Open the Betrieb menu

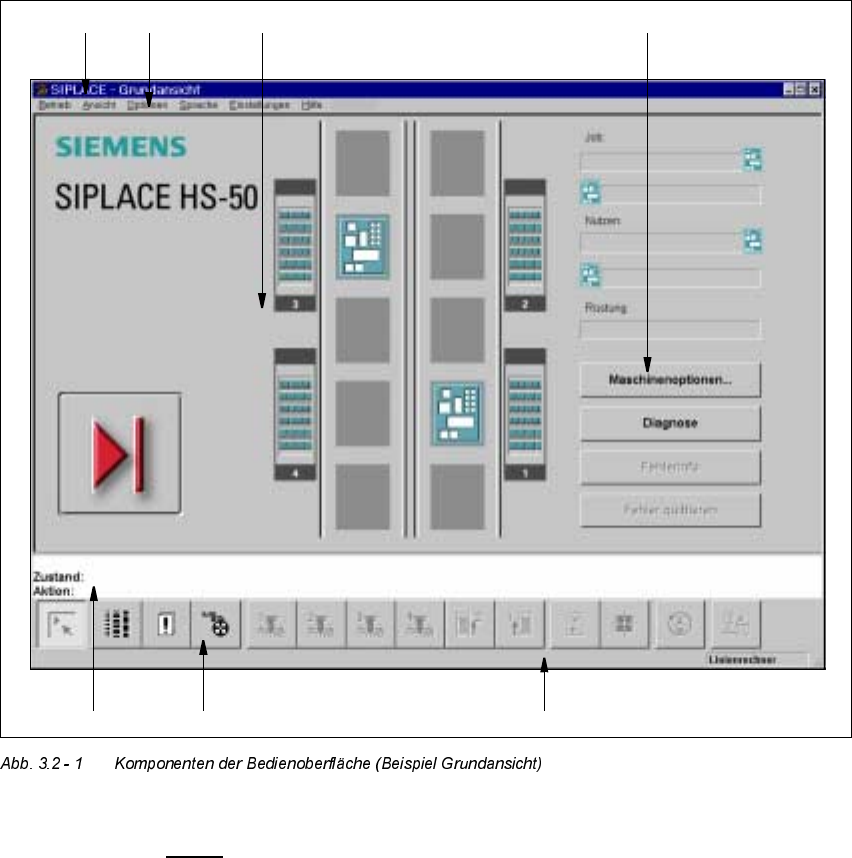point(55,105)
